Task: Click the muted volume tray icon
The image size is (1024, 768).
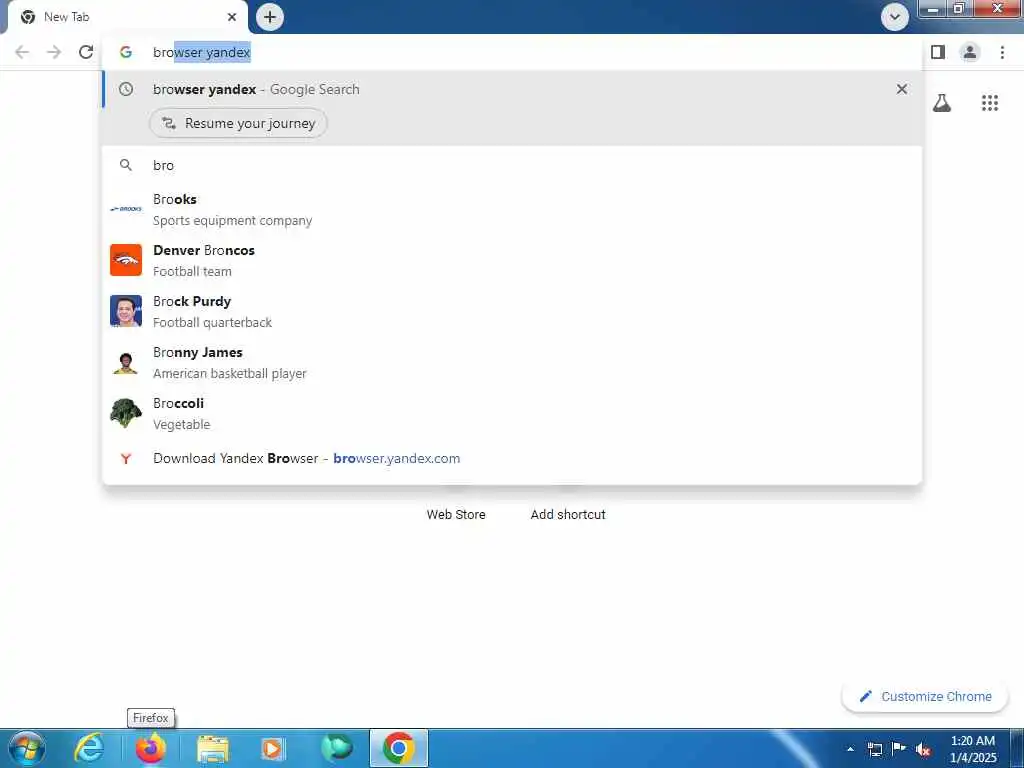Action: [923, 749]
